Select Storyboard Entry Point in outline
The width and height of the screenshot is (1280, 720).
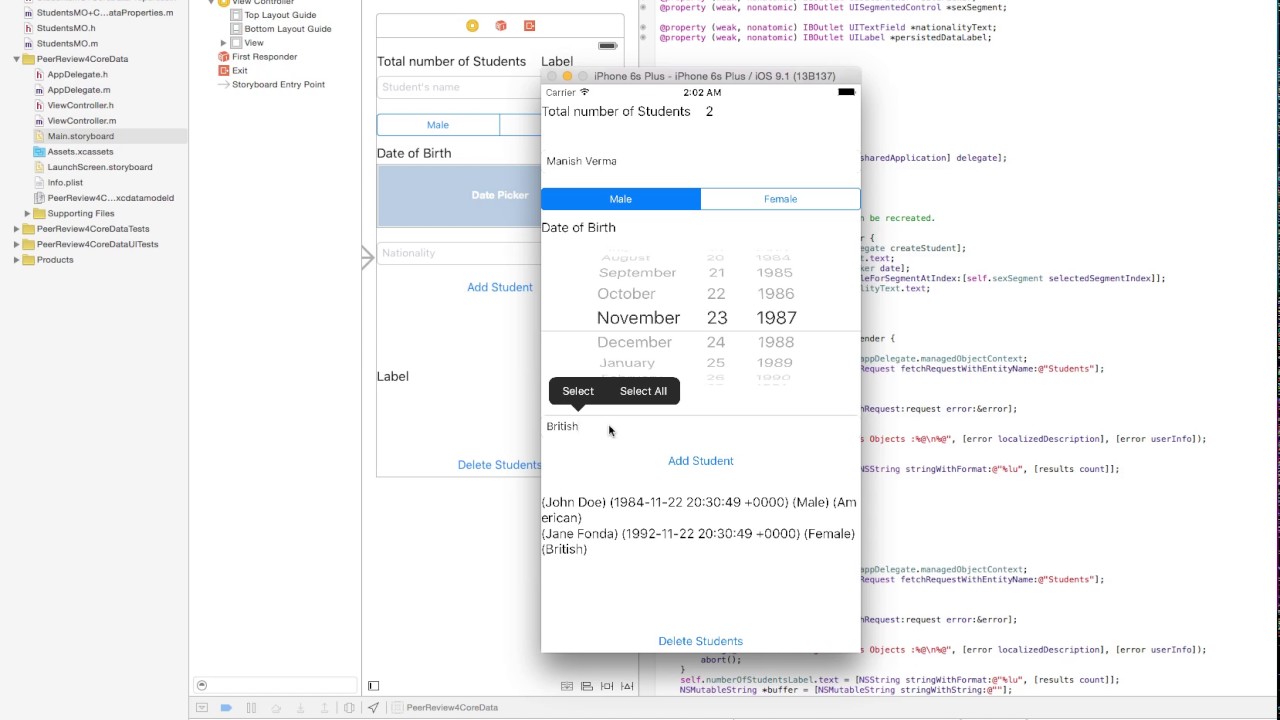[278, 85]
